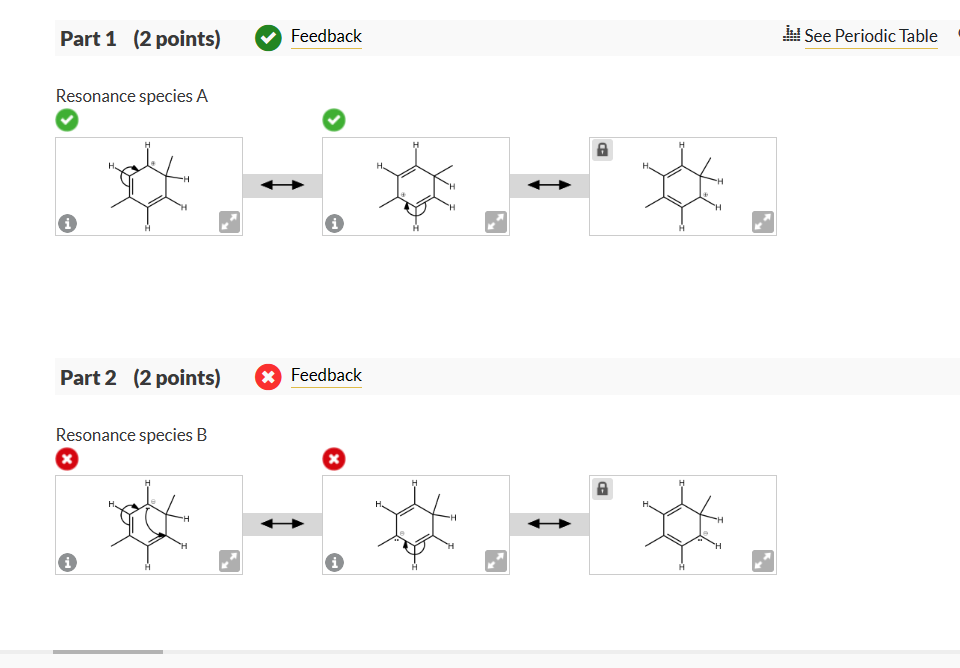The image size is (960, 668).
Task: Expand the third structure of species B
Action: (x=762, y=562)
